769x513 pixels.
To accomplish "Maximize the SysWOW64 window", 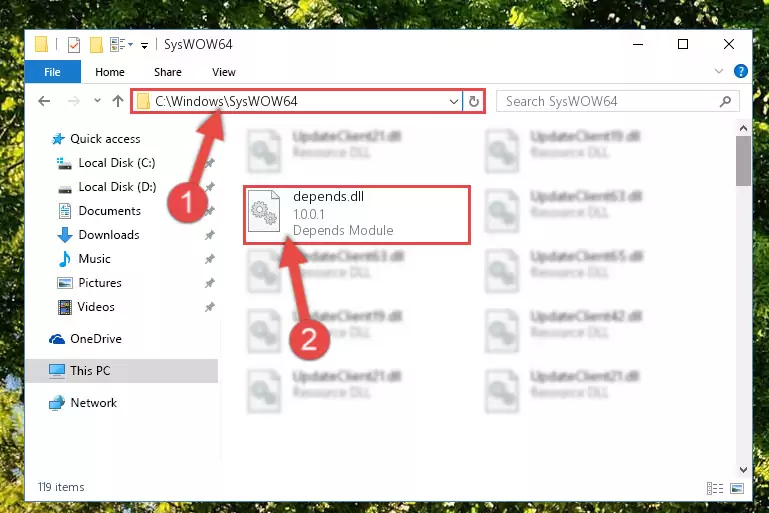I will click(683, 45).
